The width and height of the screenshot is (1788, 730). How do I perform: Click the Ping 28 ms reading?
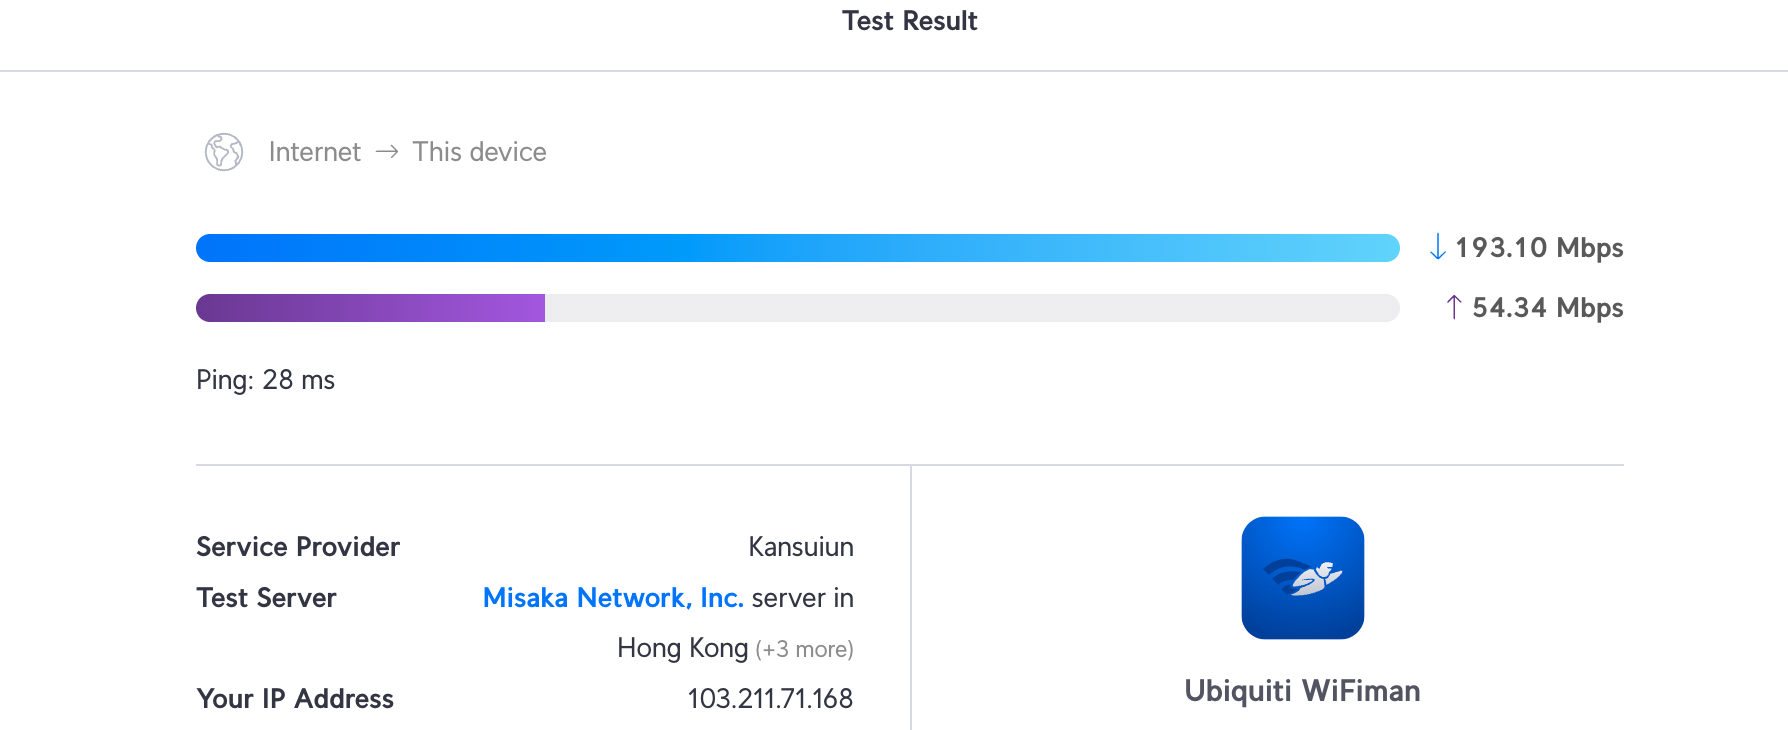tap(265, 380)
